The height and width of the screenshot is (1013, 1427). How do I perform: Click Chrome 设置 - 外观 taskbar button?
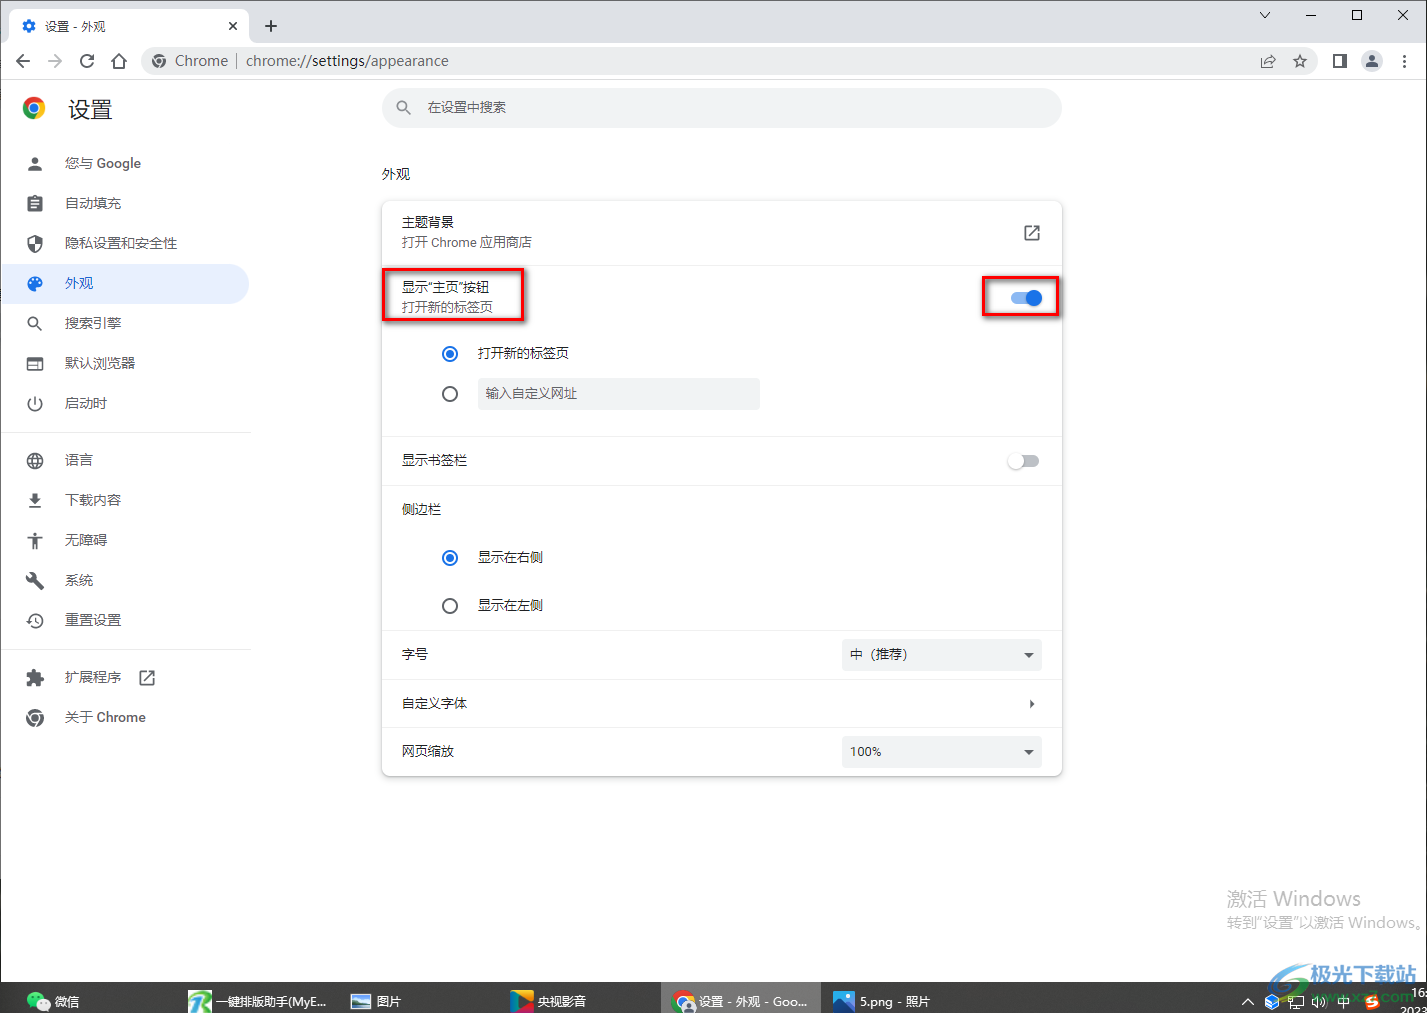coord(741,1000)
